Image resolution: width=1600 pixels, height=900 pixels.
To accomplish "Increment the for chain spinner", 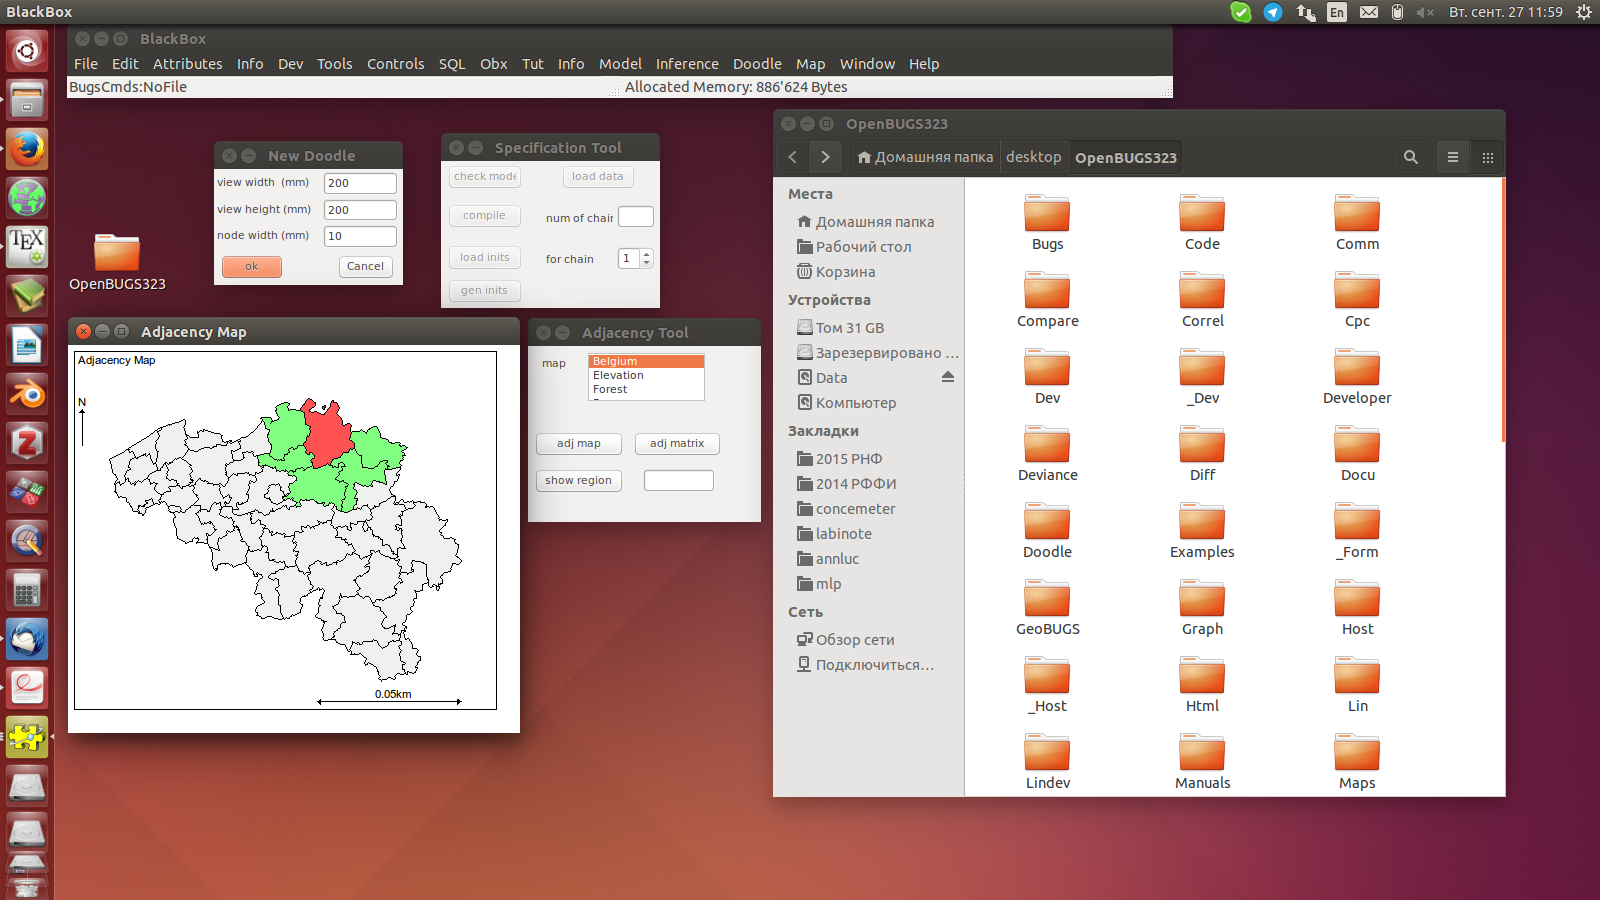I will (647, 254).
